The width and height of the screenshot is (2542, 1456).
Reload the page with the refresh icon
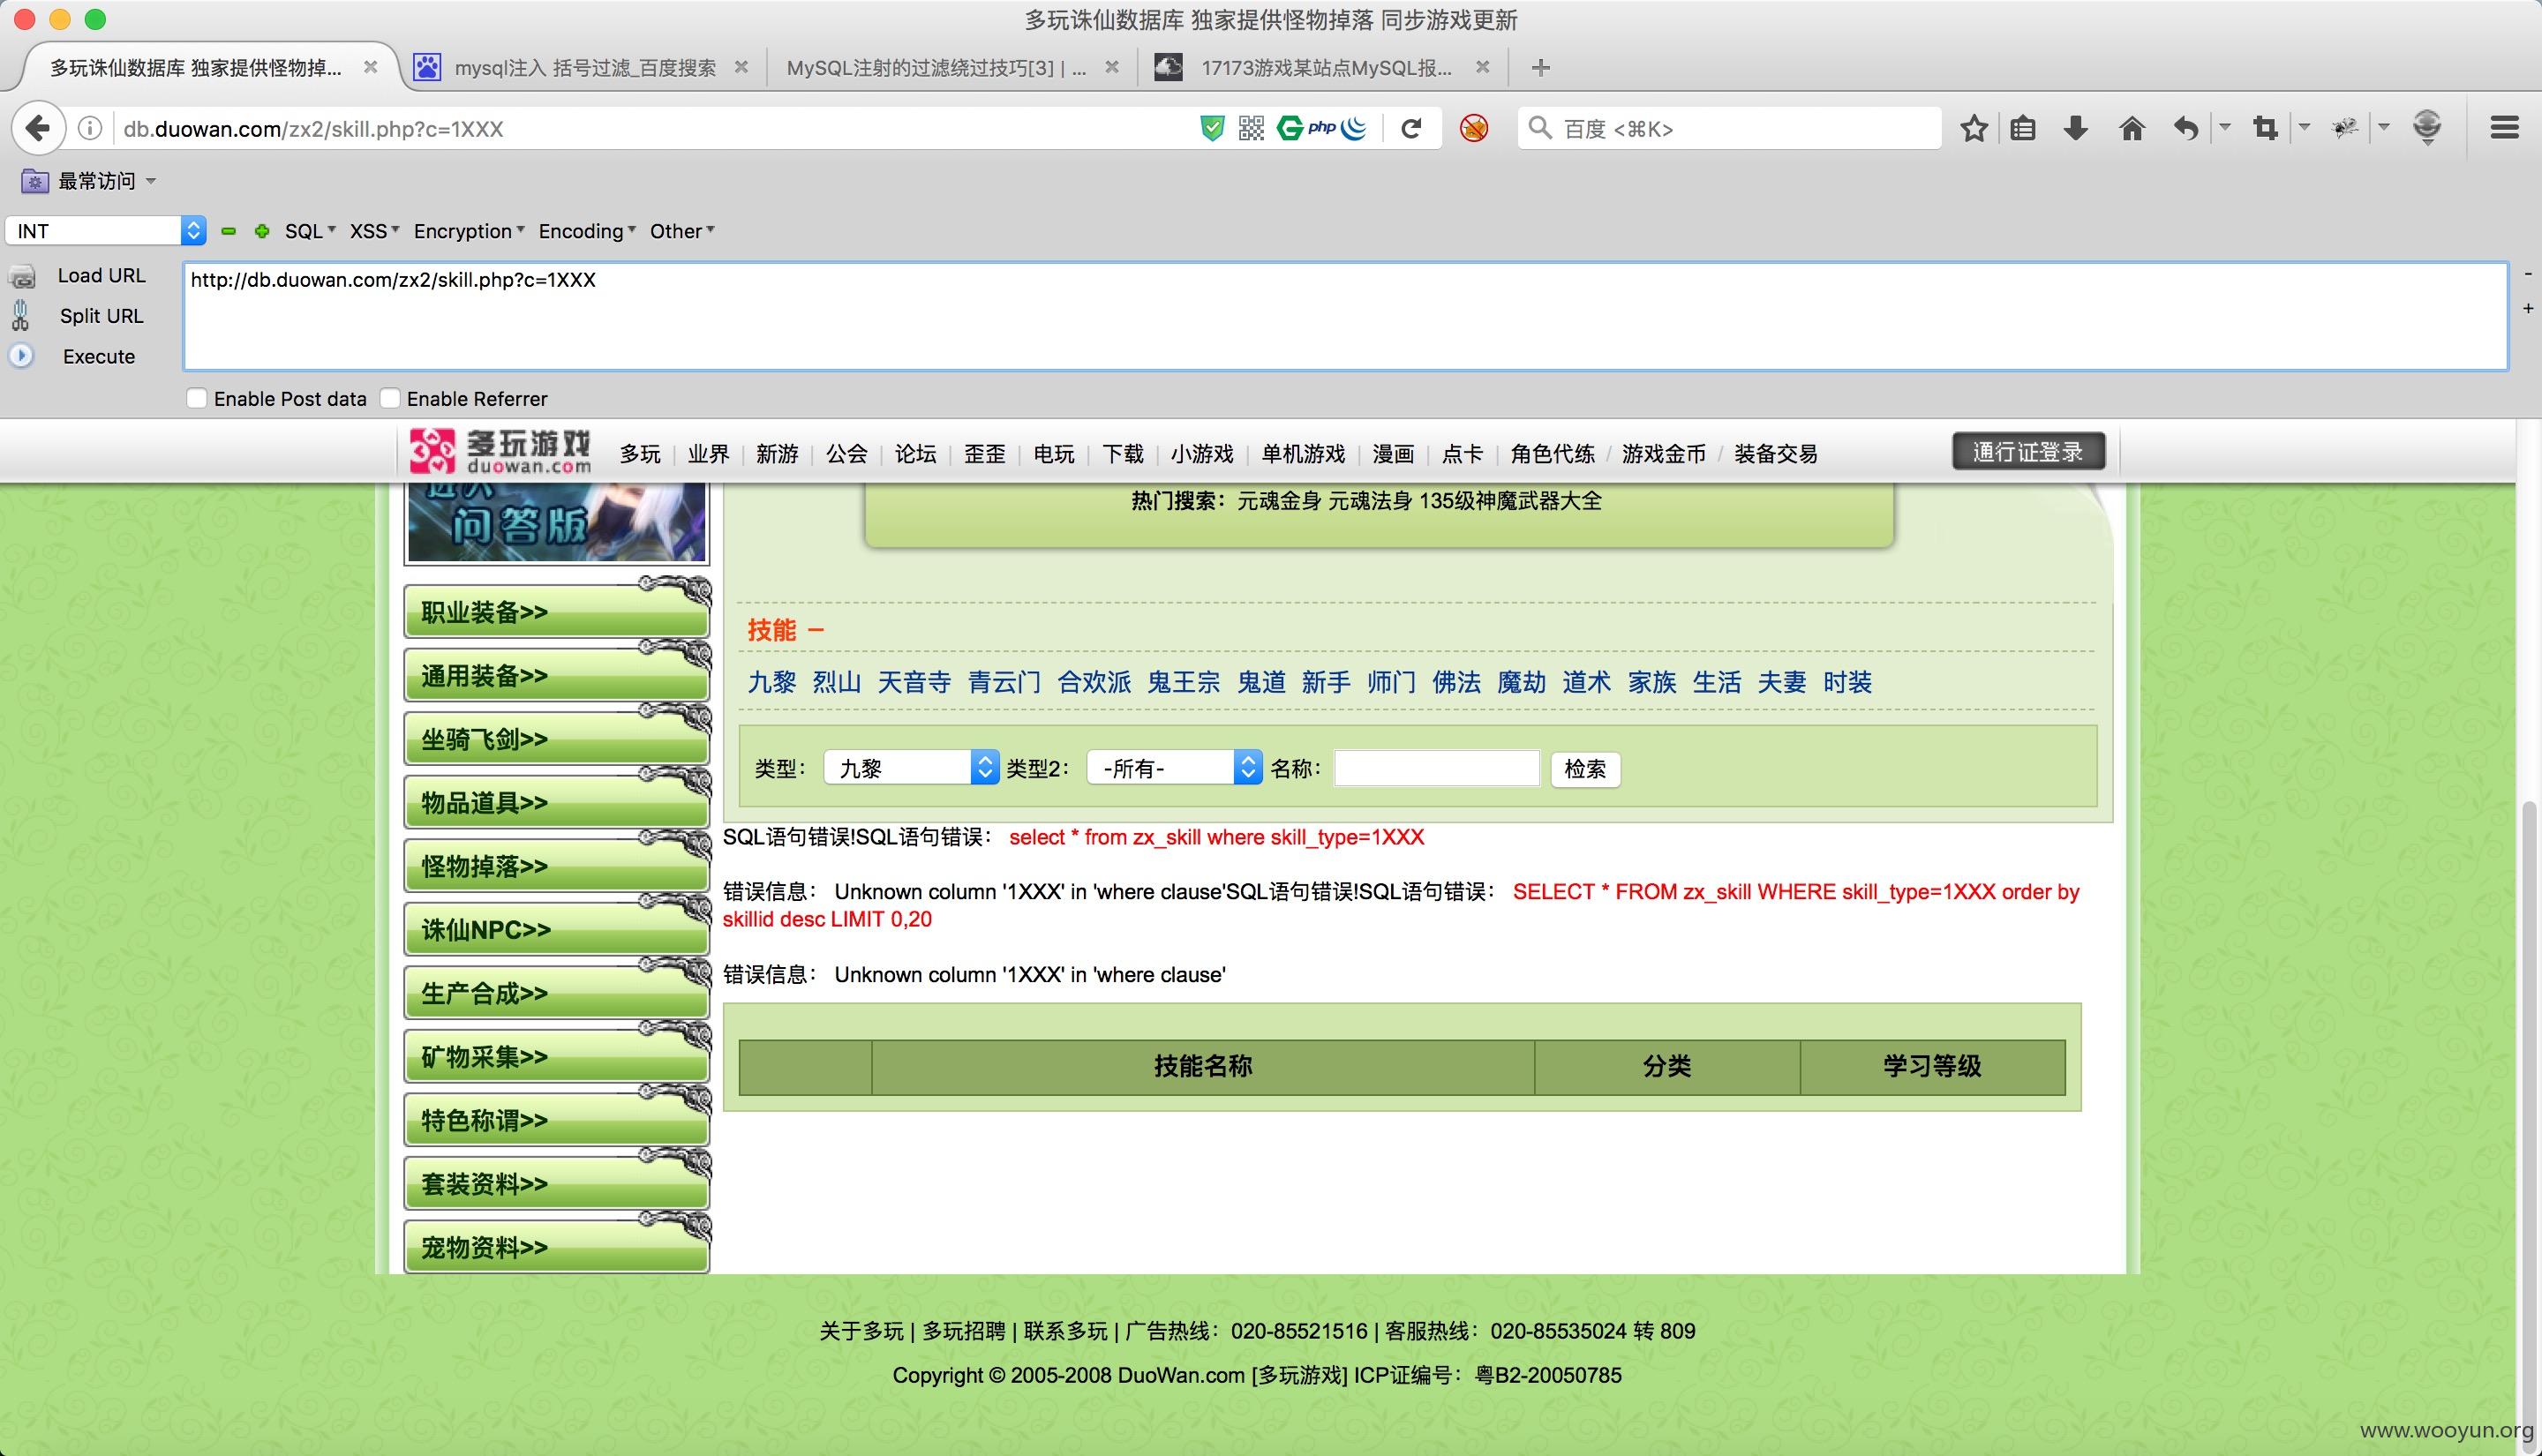tap(1411, 128)
